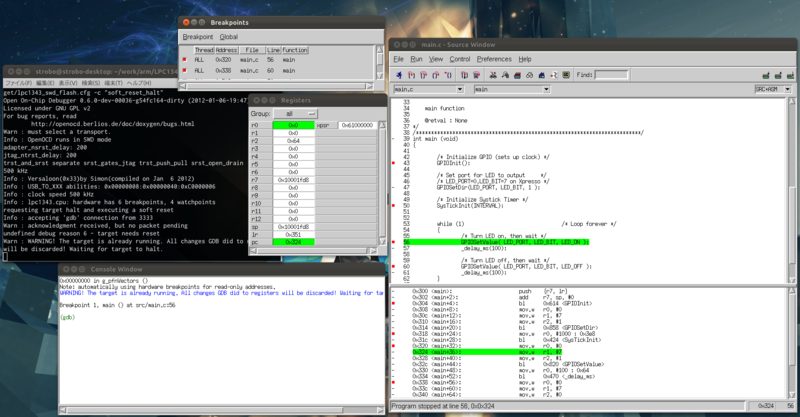800x417 pixels.
Task: Click the Next assembly instruction icon
Action: tap(477, 75)
